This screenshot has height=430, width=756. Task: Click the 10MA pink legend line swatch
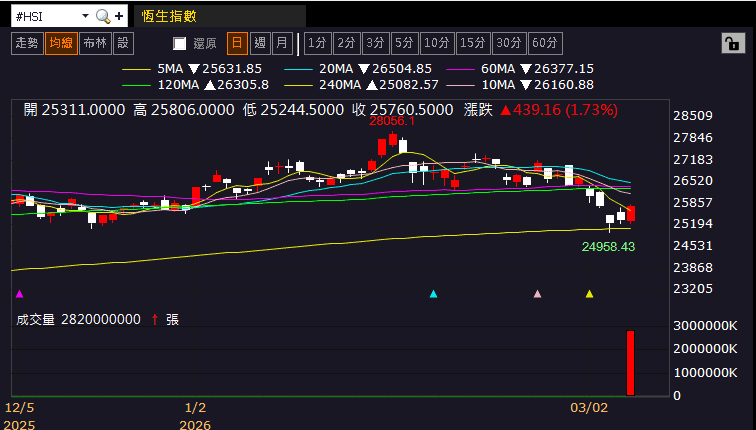click(x=460, y=85)
